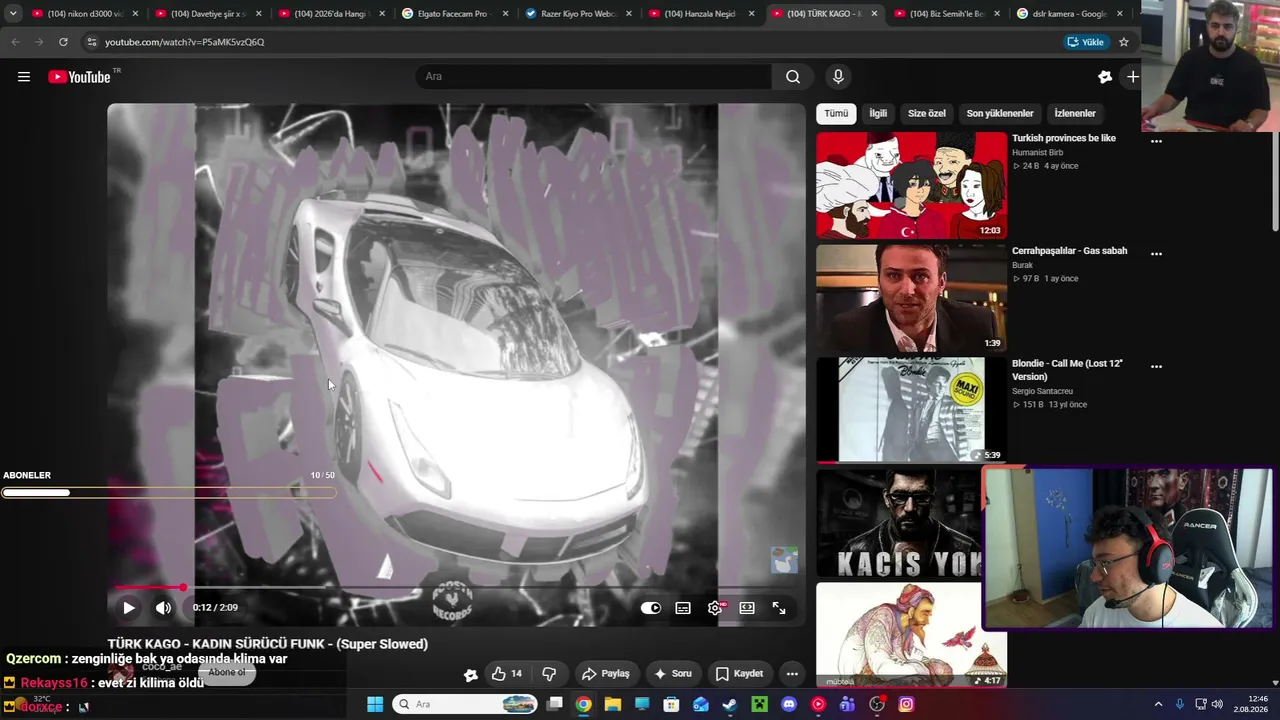Switch to theater mode

747,608
